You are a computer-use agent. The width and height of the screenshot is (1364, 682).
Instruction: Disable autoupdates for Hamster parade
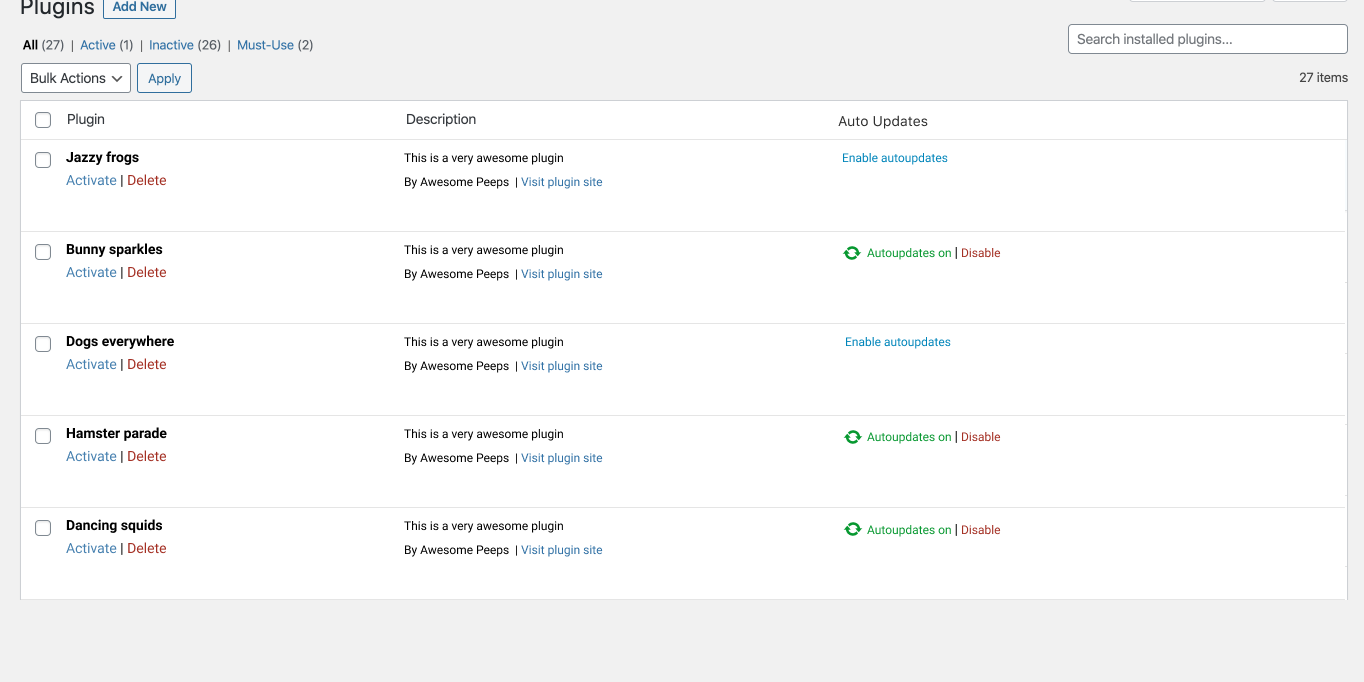pos(981,437)
